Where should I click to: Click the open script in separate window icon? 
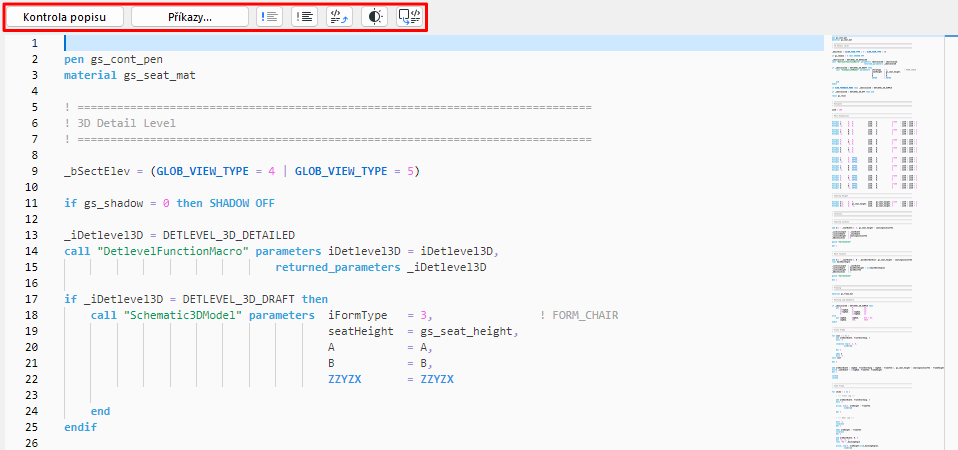[x=410, y=17]
